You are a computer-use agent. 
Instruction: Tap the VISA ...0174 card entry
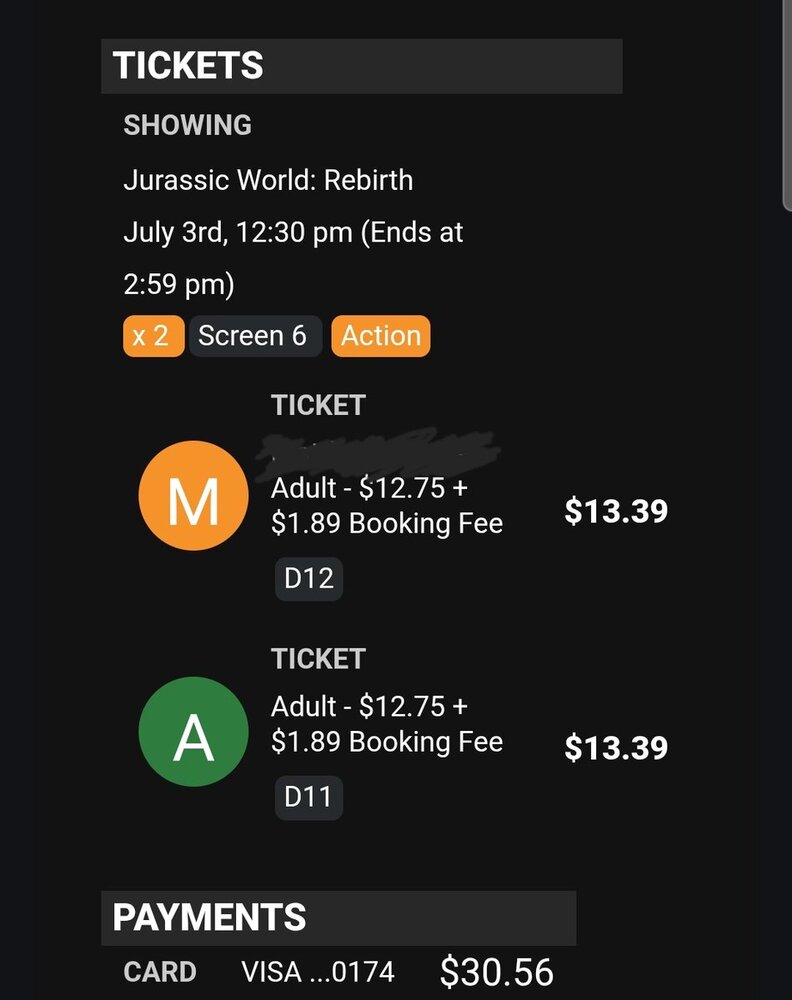coord(318,972)
